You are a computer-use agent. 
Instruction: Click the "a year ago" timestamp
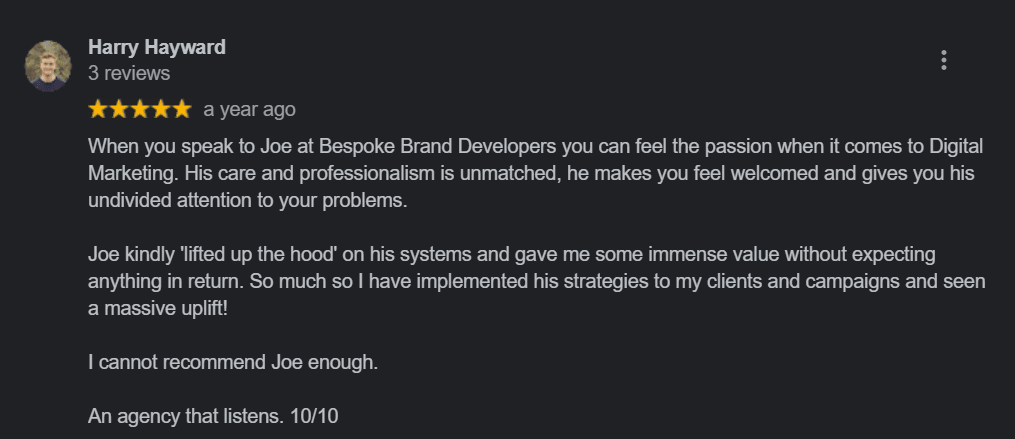click(249, 109)
